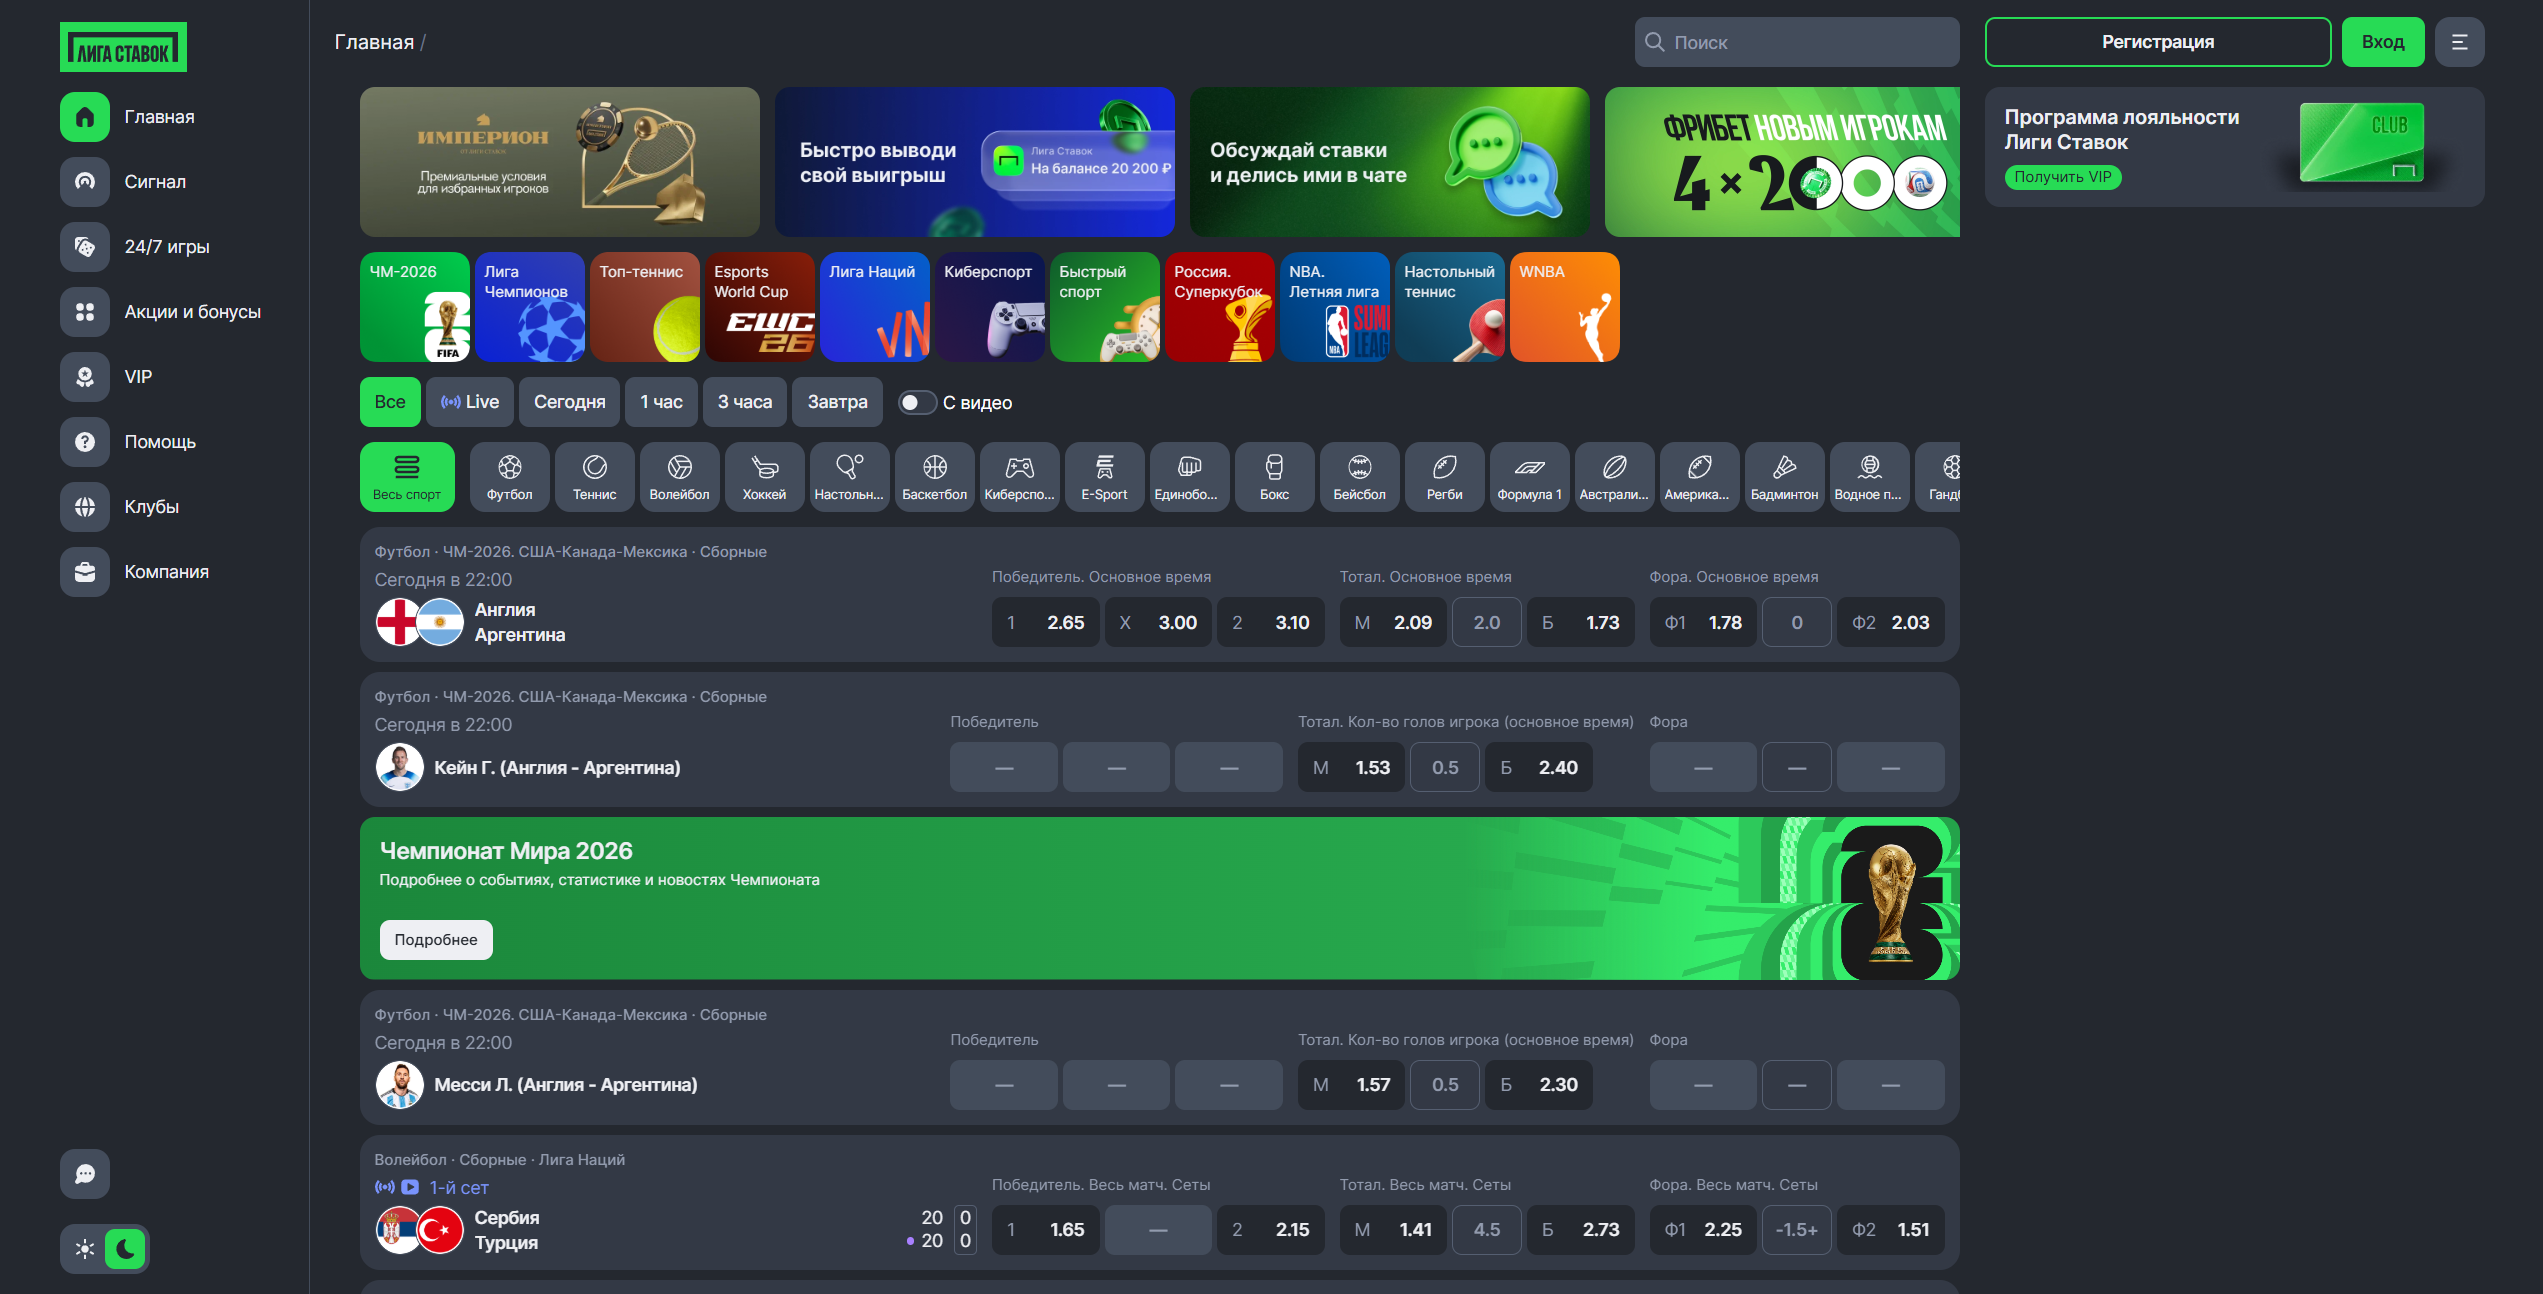Viewport: 2543px width, 1294px height.
Task: Open the WNBA category tile
Action: [x=1565, y=307]
